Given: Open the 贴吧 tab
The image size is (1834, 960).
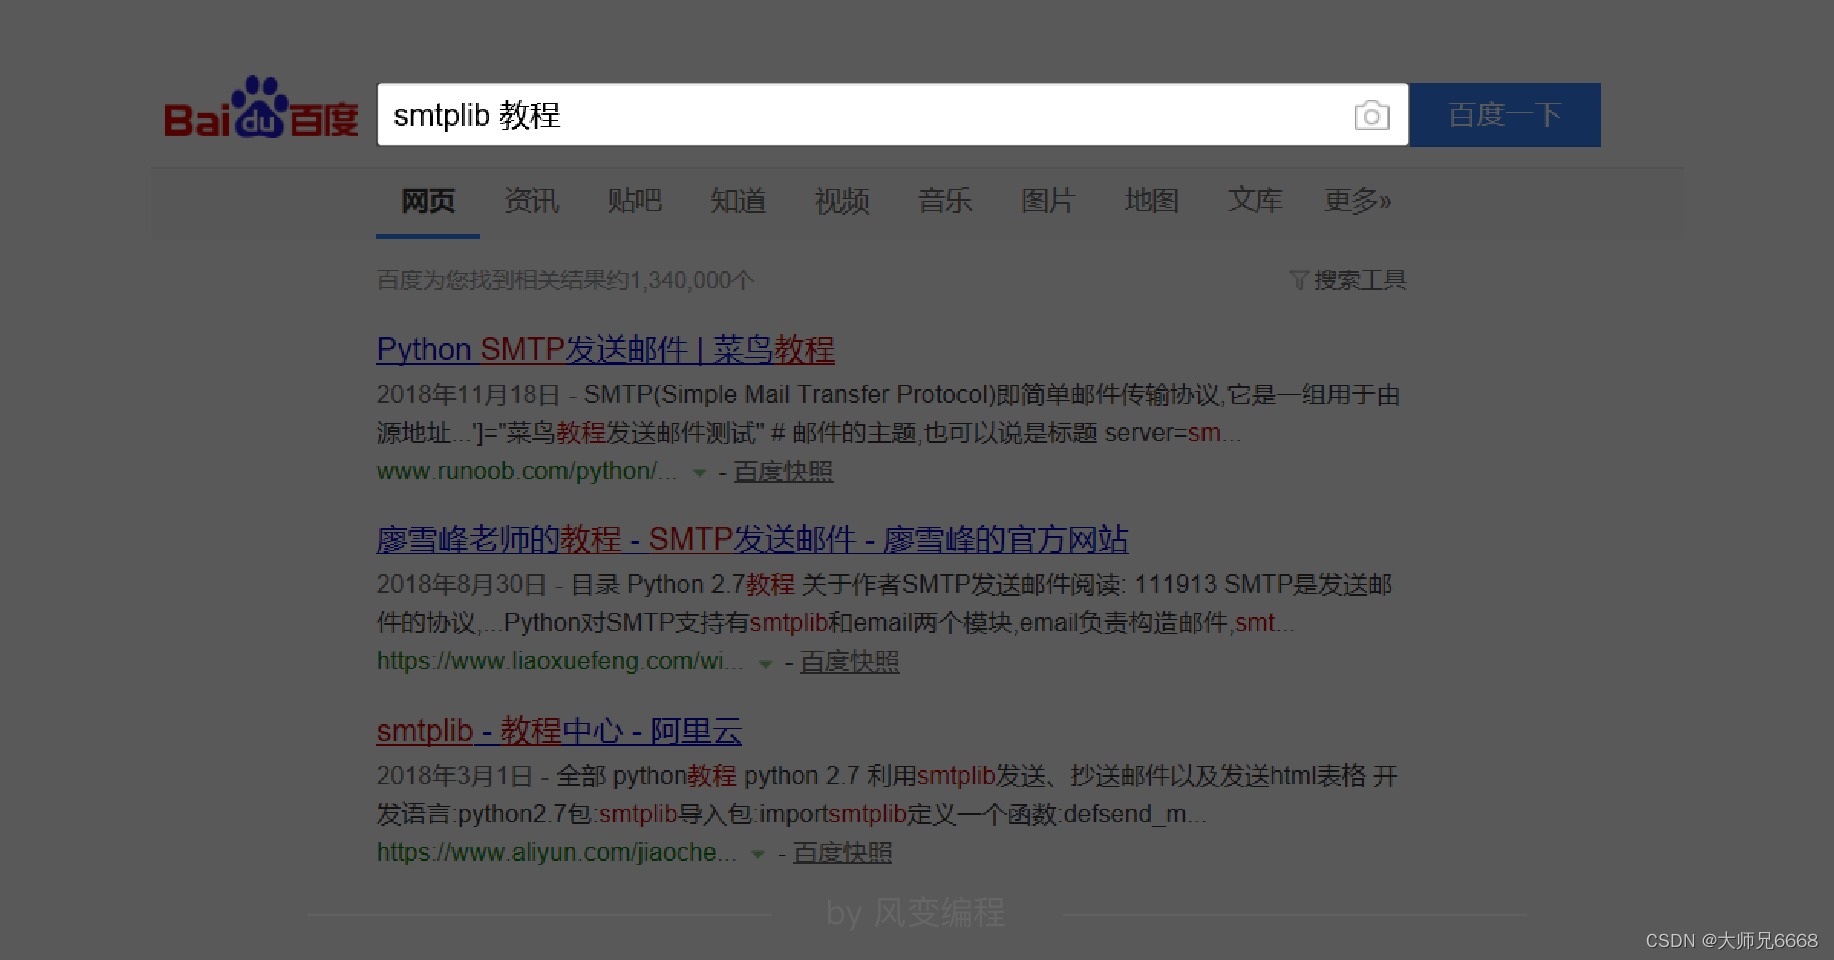Looking at the screenshot, I should pyautogui.click(x=635, y=201).
